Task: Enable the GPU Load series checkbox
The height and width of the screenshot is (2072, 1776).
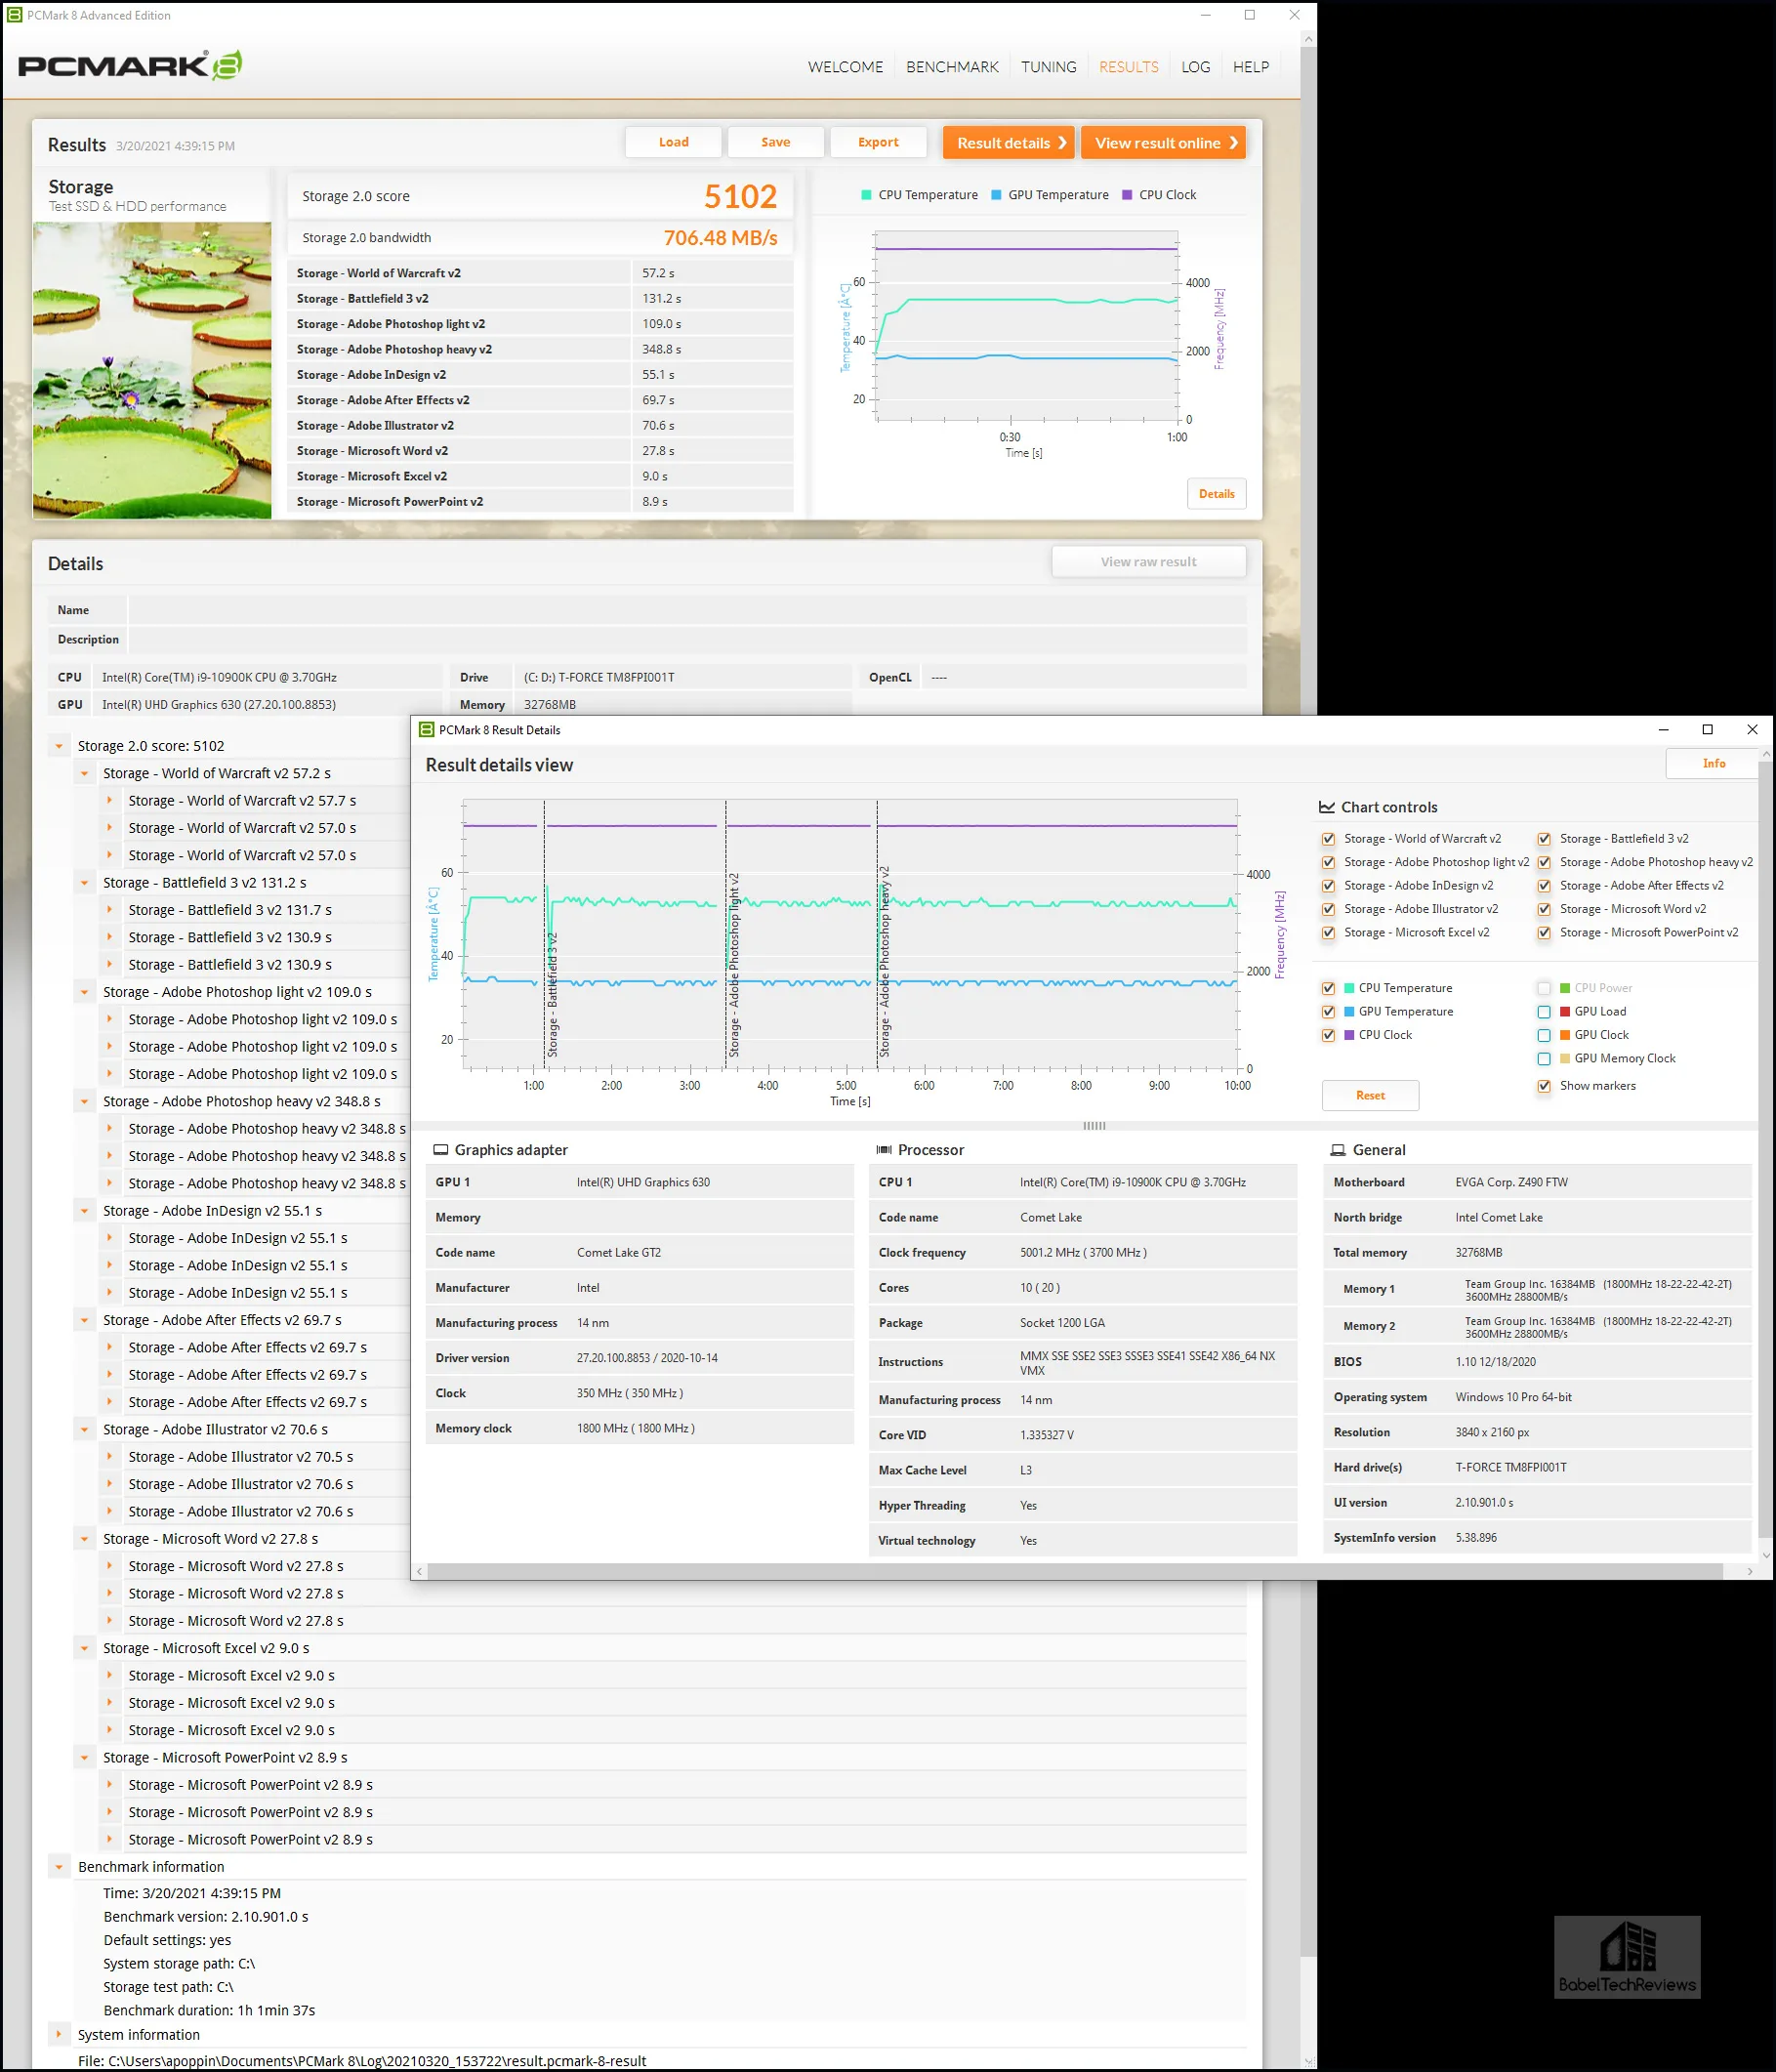Action: [x=1544, y=1012]
